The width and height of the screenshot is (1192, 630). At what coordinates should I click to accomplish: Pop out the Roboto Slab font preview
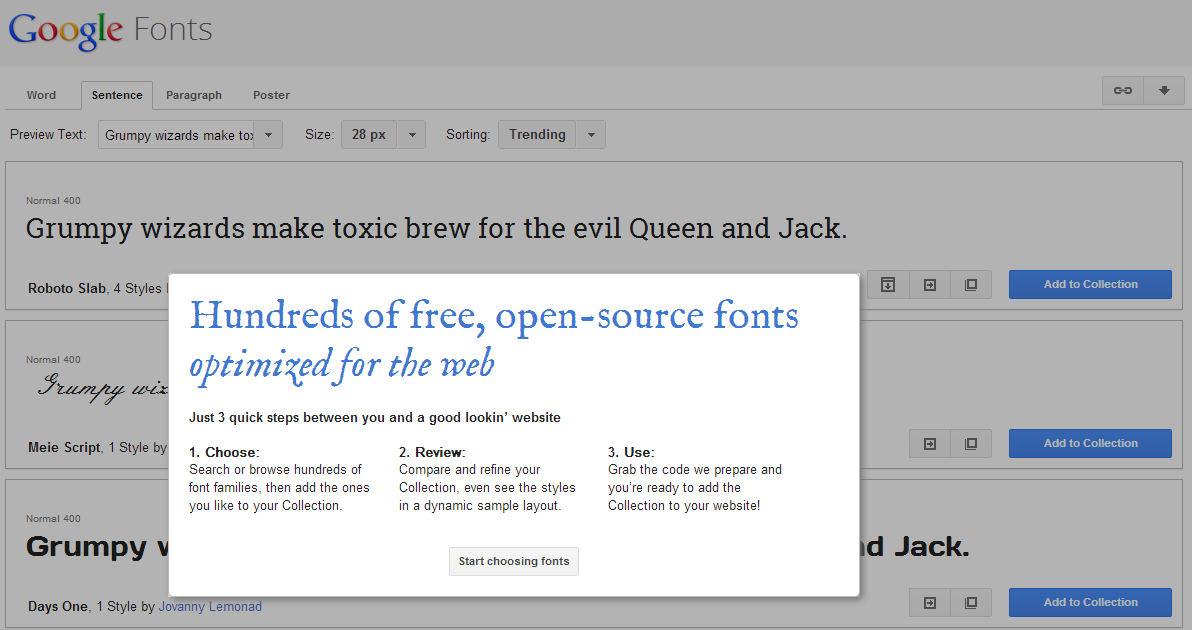pos(929,284)
